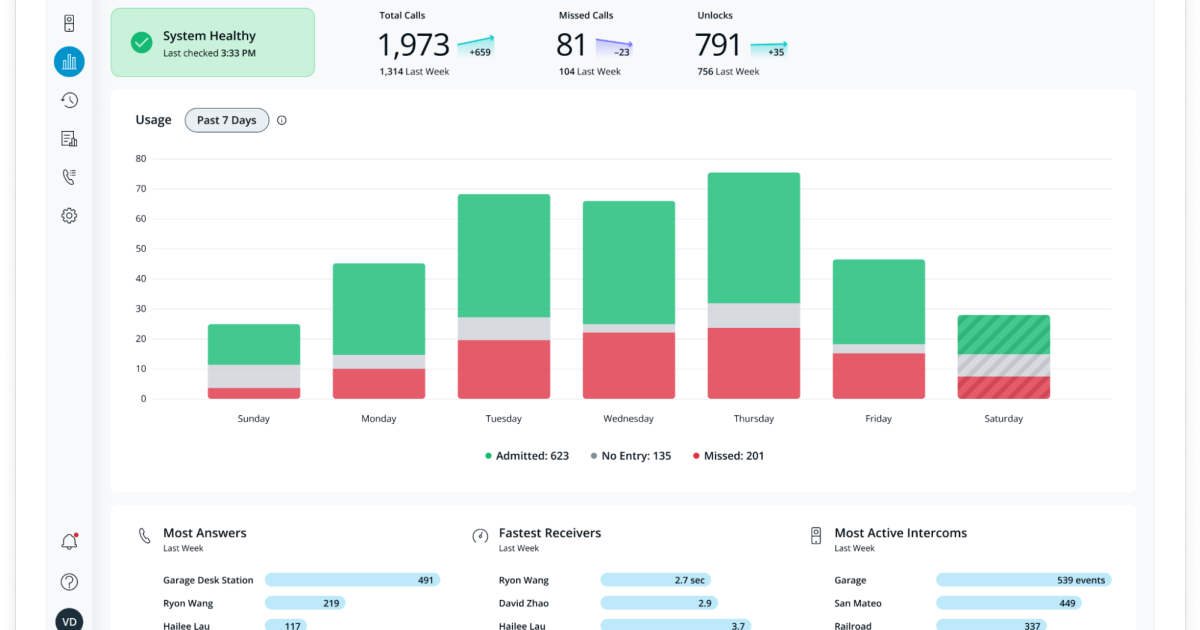
Task: Click the Missed Calls value 81
Action: [571, 45]
